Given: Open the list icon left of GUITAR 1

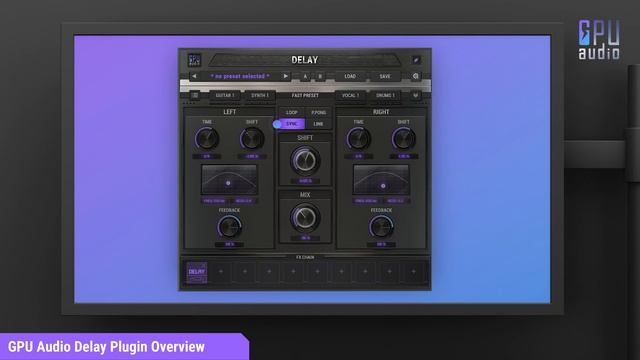Looking at the screenshot, I should [195, 95].
